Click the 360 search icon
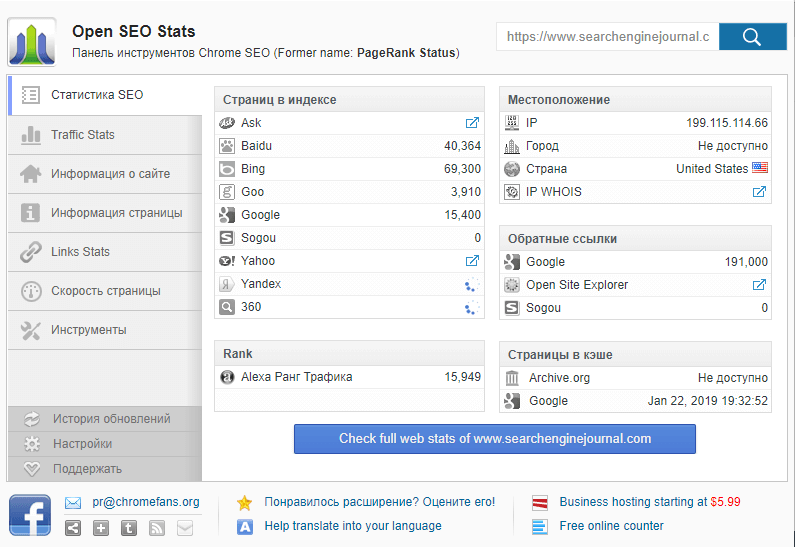Image resolution: width=795 pixels, height=547 pixels. 227,307
